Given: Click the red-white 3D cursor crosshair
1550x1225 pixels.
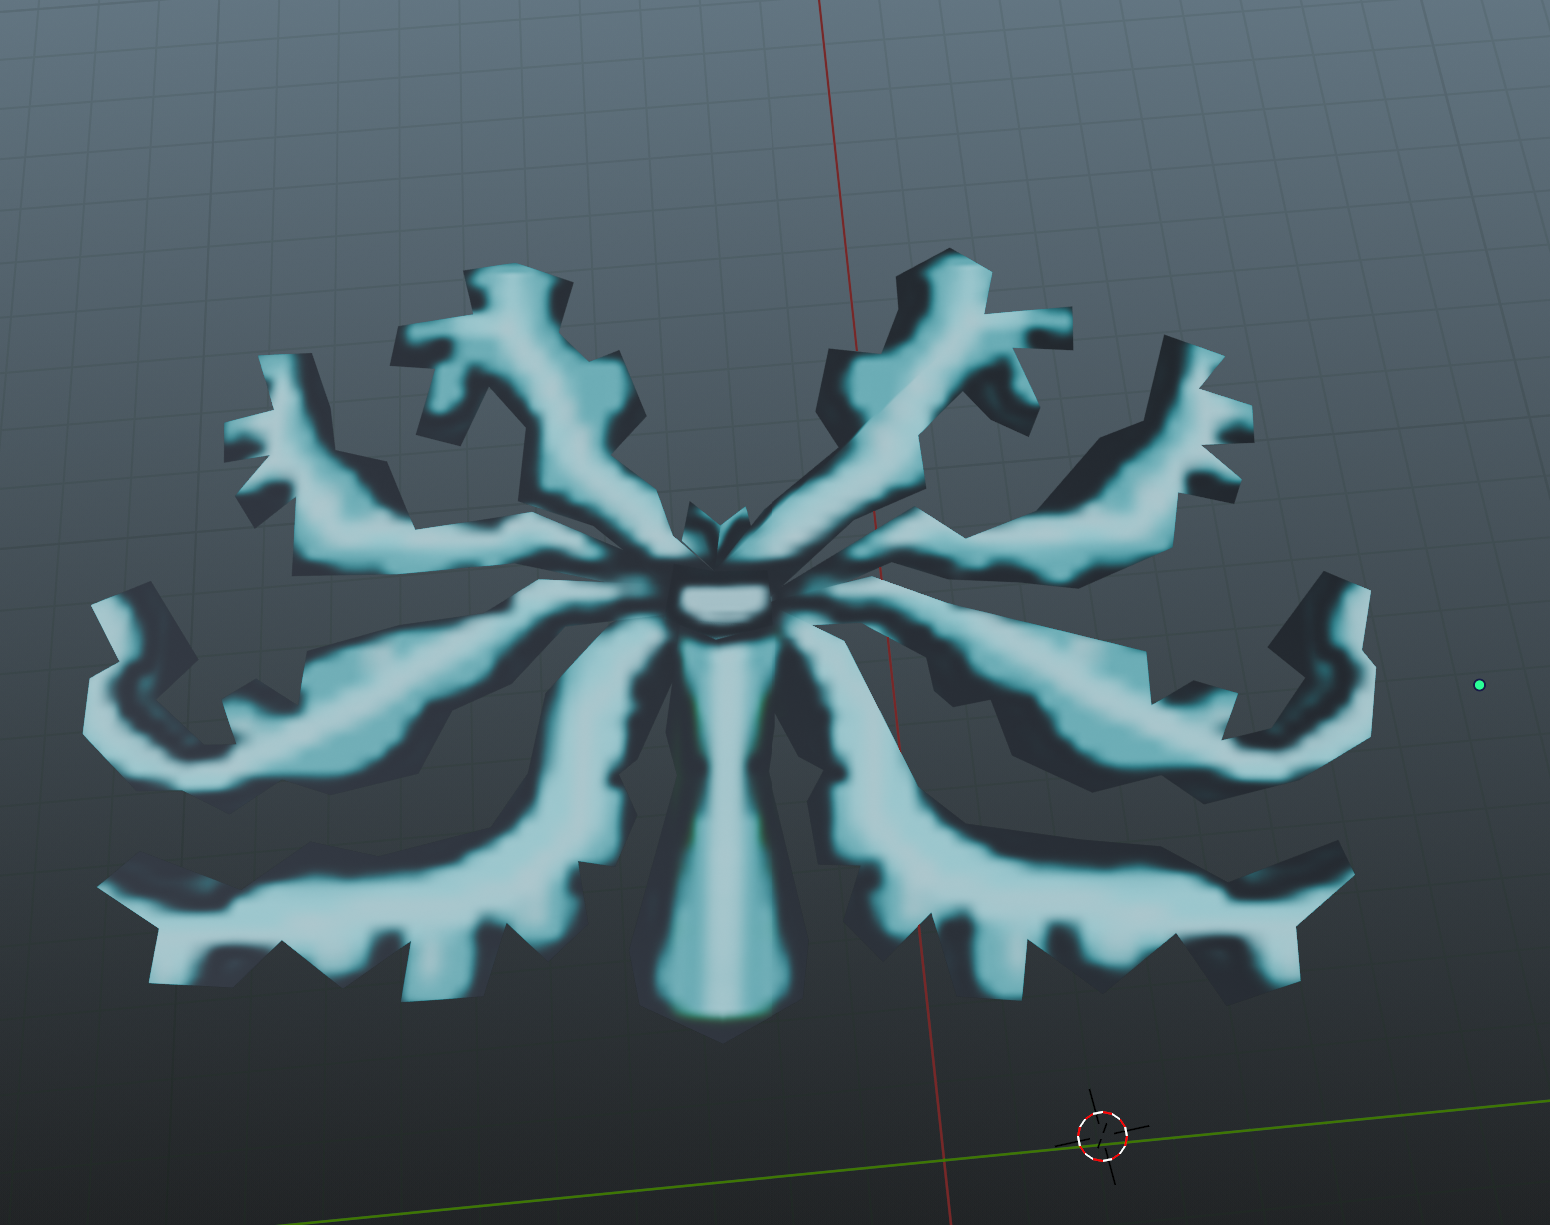Looking at the screenshot, I should (x=1102, y=1136).
